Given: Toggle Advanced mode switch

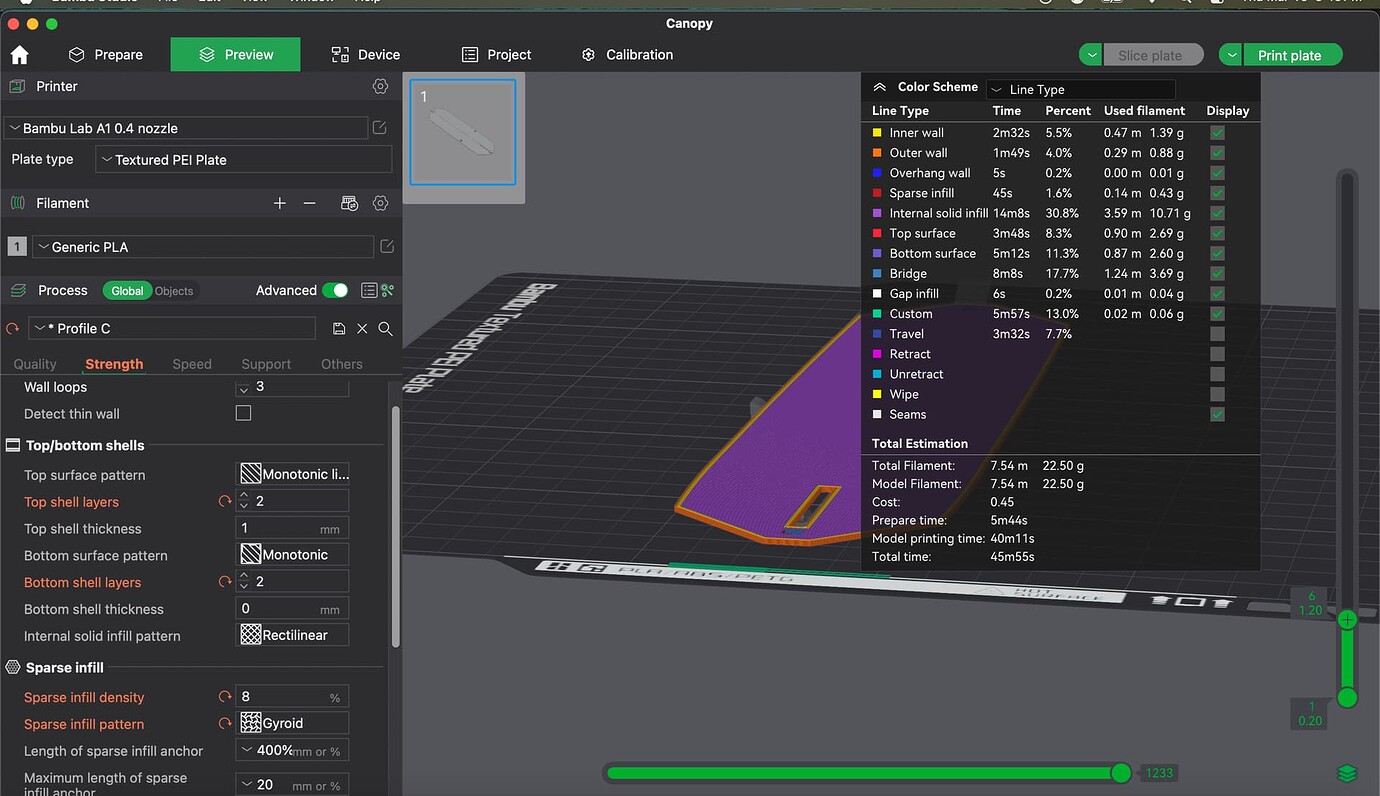Looking at the screenshot, I should tap(335, 290).
